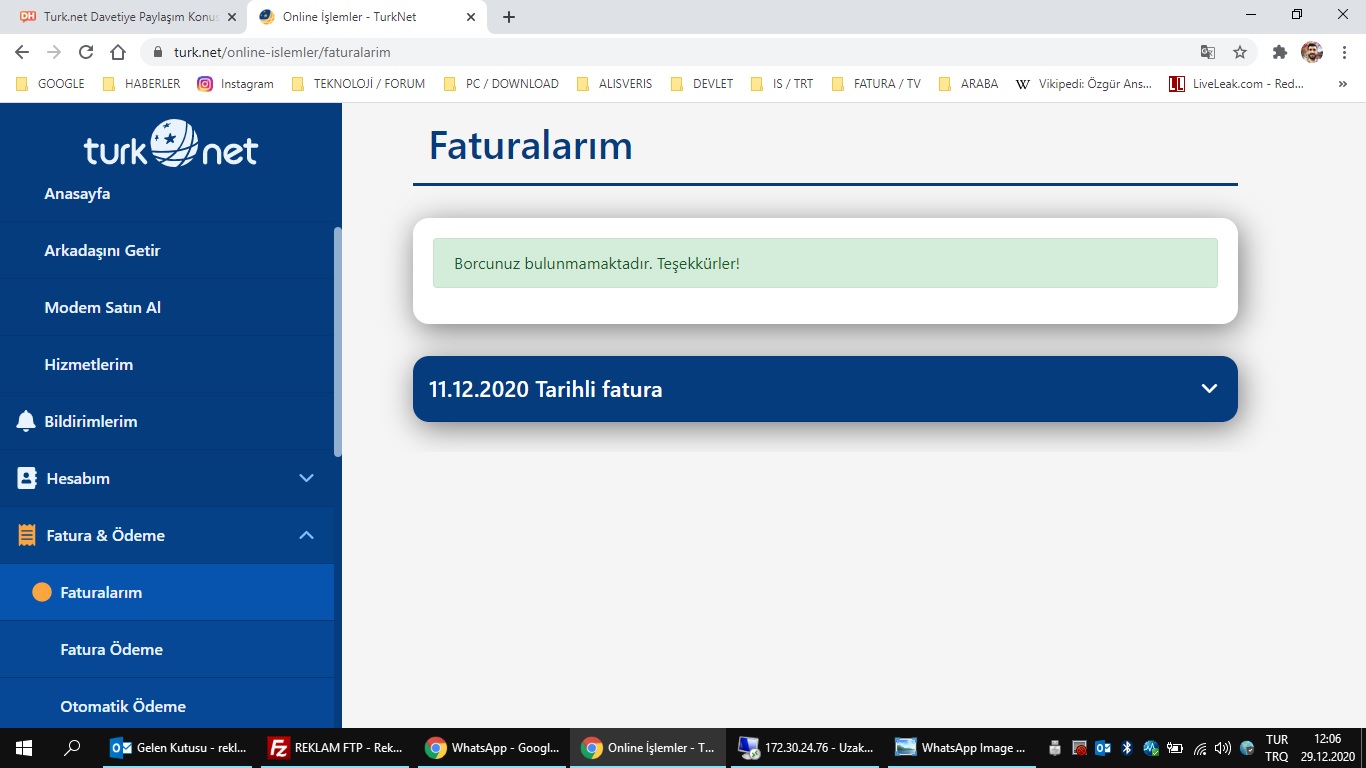This screenshot has height=768, width=1366.
Task: Click safely remove hardware USB icon
Action: [1055, 748]
